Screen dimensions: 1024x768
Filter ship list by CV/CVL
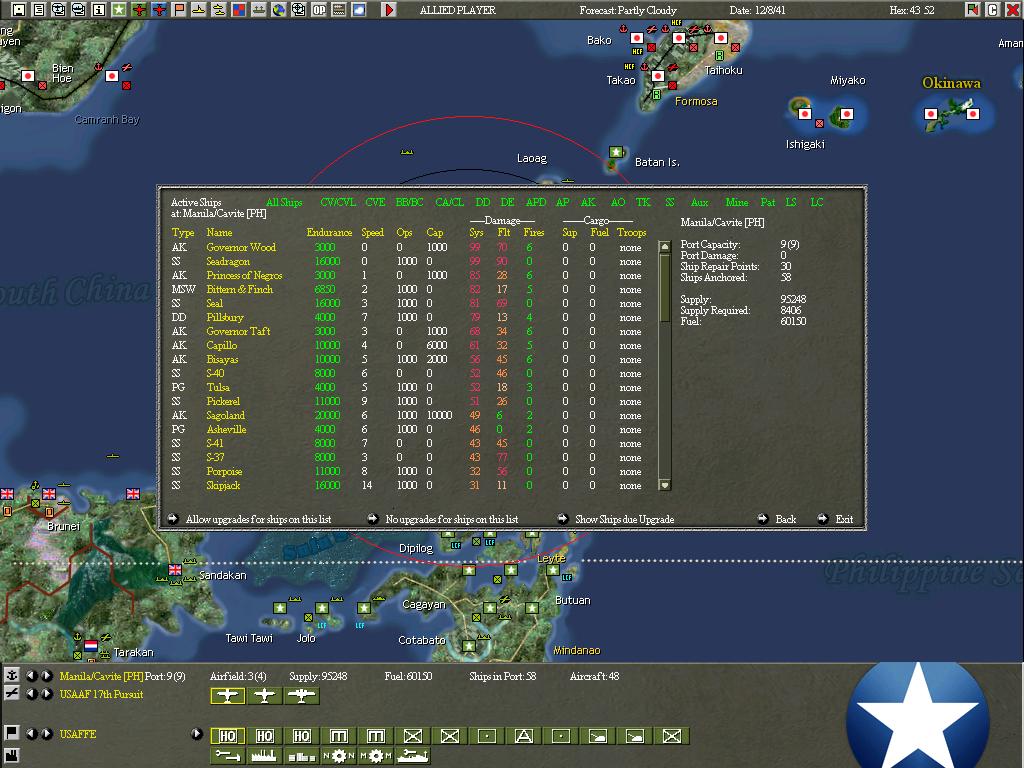(x=338, y=202)
